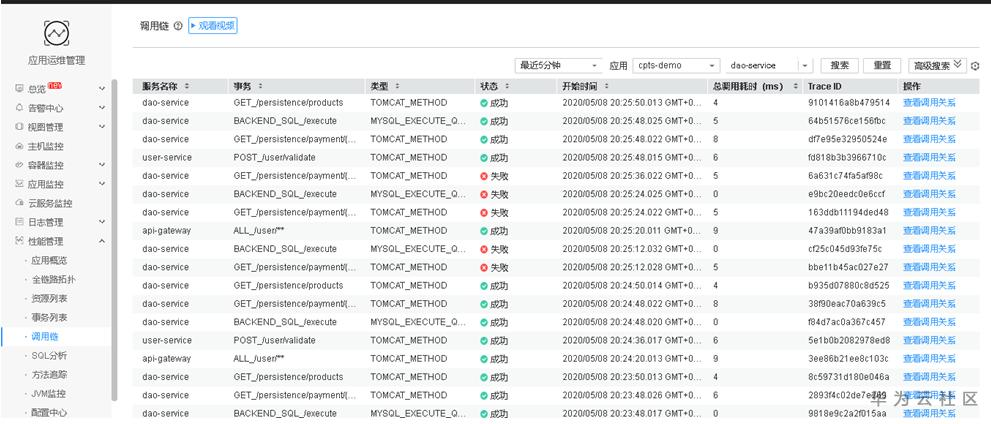Click the 主机监控 sidebar icon
Screen dimensions: 991x424
click(x=20, y=146)
